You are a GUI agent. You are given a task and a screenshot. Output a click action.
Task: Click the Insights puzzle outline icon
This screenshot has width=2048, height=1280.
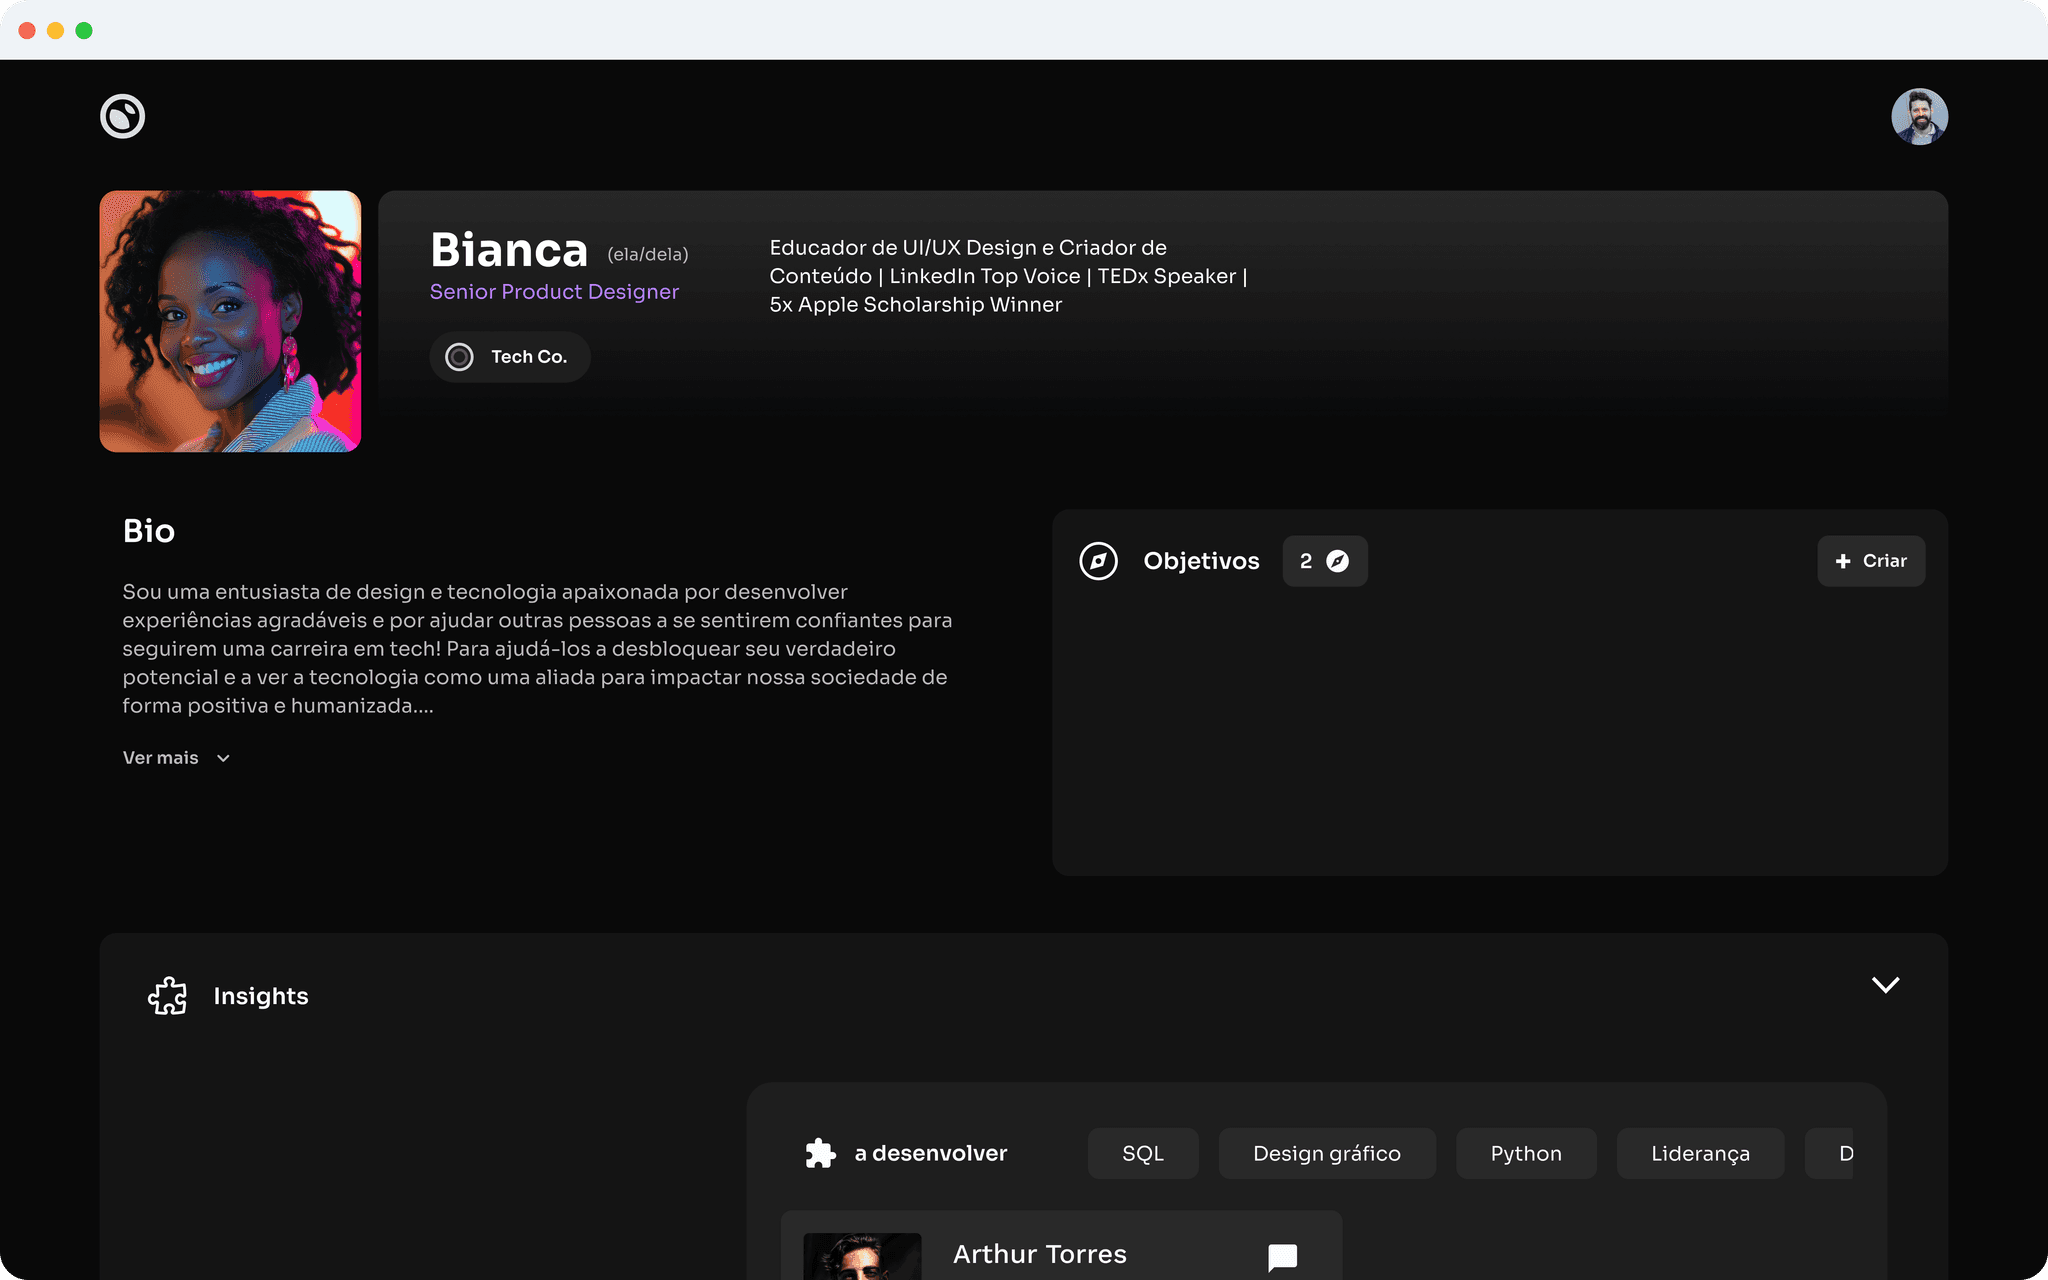click(x=168, y=996)
